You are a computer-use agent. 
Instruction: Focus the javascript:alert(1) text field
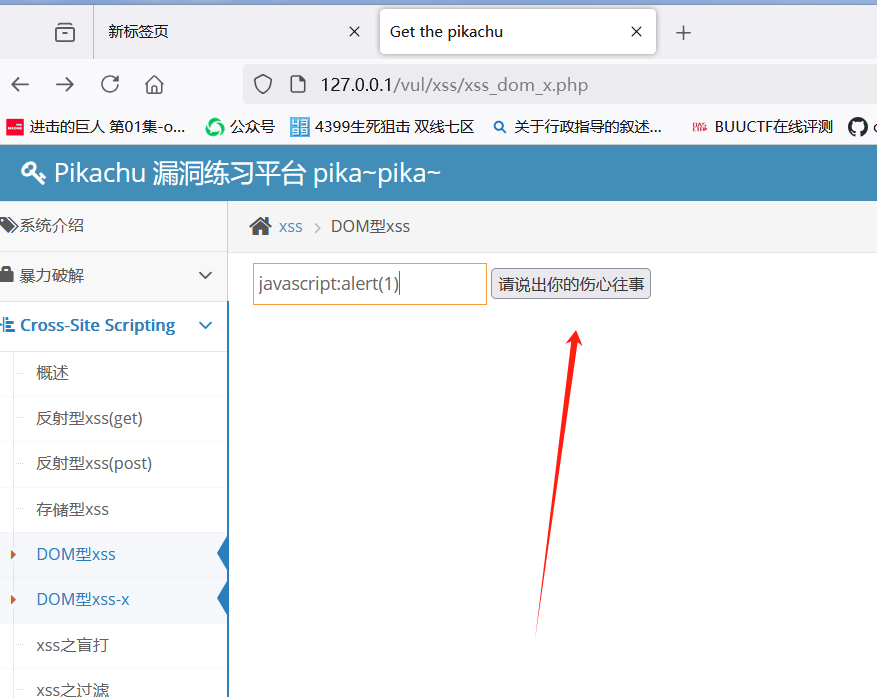(x=370, y=284)
